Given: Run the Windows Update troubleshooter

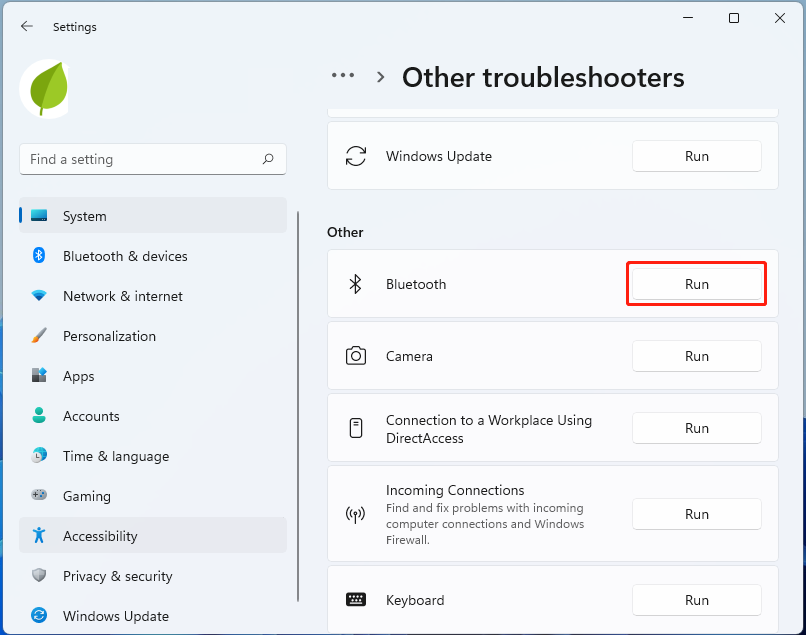Looking at the screenshot, I should (697, 156).
